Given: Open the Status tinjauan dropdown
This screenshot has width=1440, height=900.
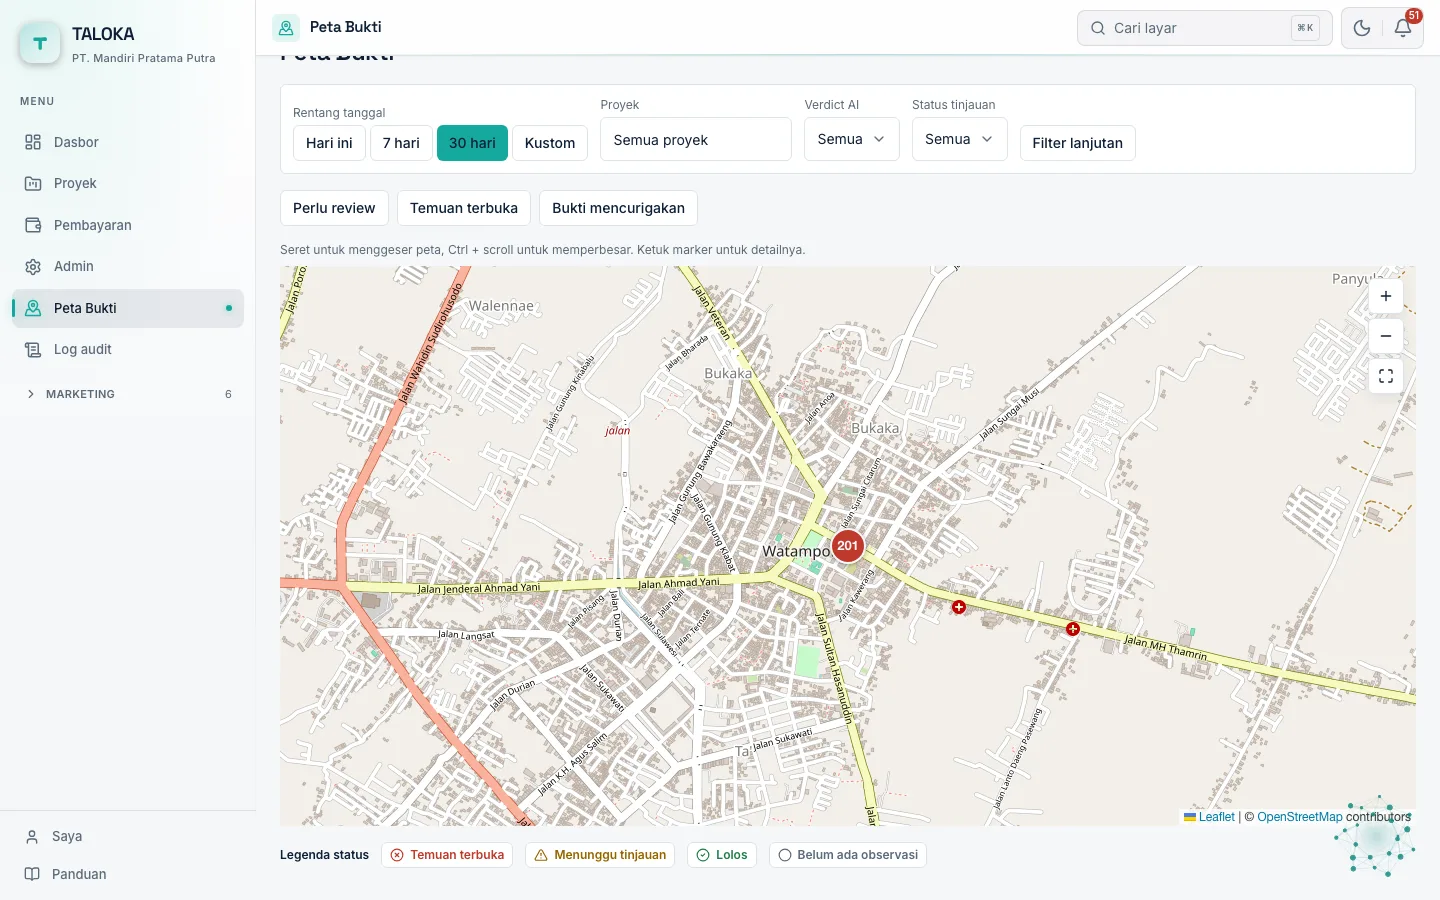Looking at the screenshot, I should coord(959,139).
